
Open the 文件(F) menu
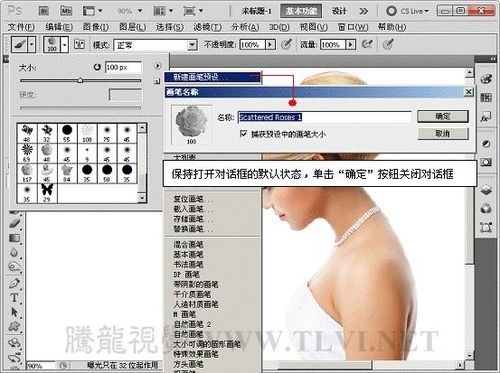[21, 27]
